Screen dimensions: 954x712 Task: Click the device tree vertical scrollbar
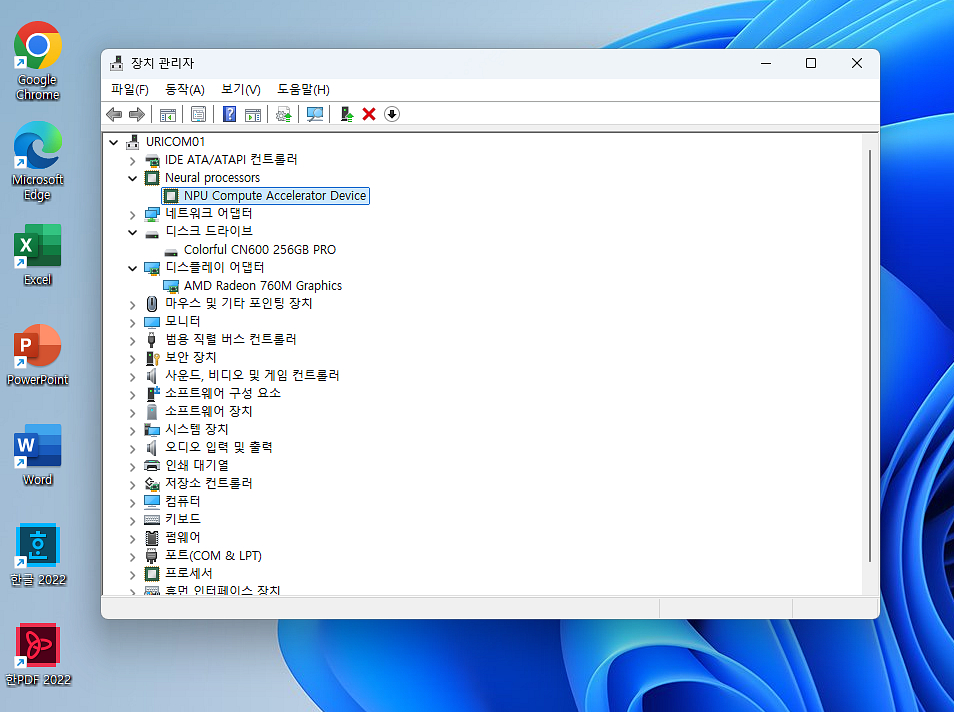pyautogui.click(x=871, y=350)
